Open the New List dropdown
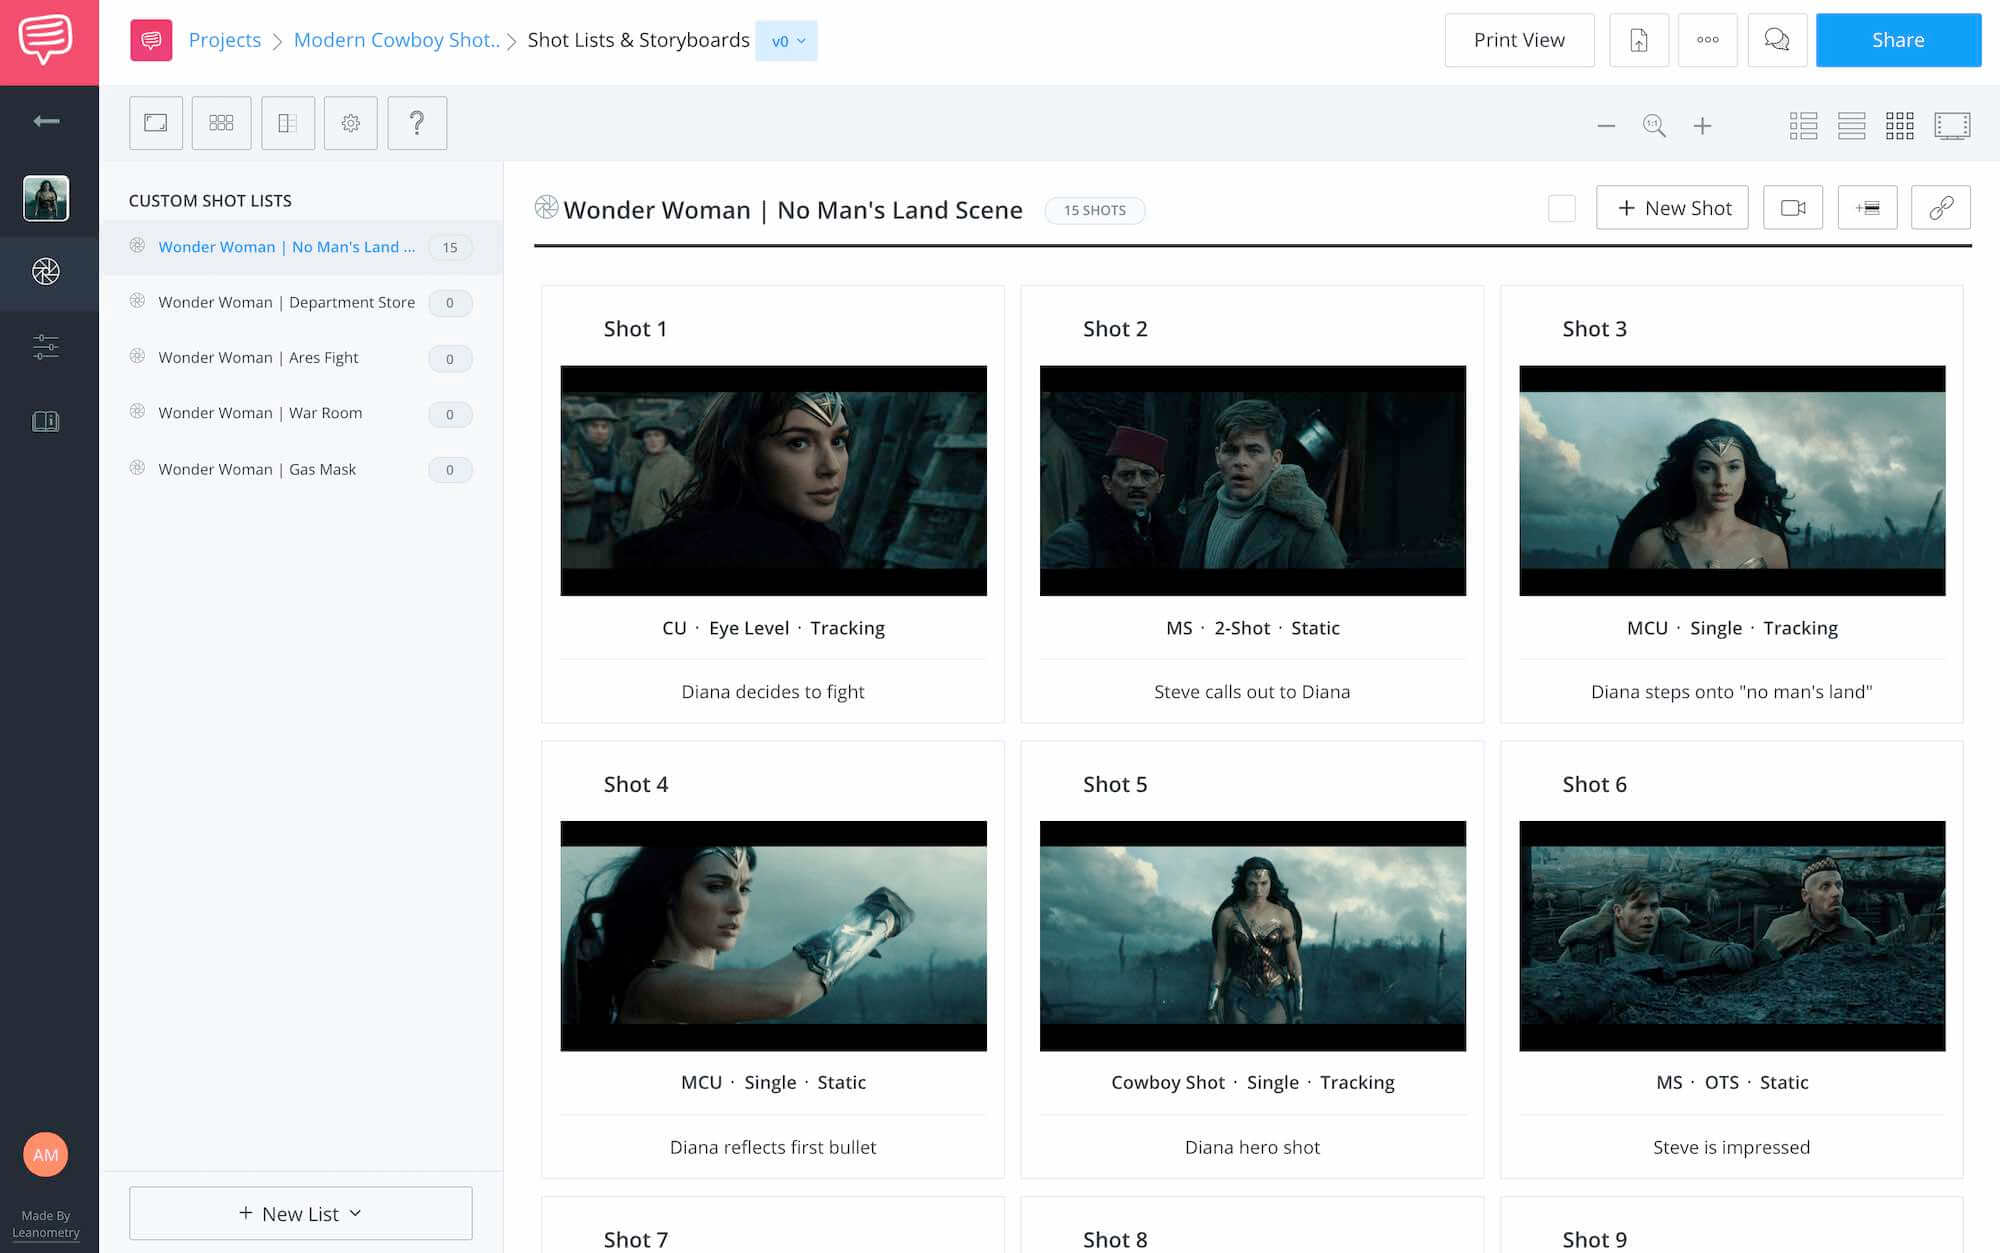Image resolution: width=2000 pixels, height=1253 pixels. coord(300,1213)
